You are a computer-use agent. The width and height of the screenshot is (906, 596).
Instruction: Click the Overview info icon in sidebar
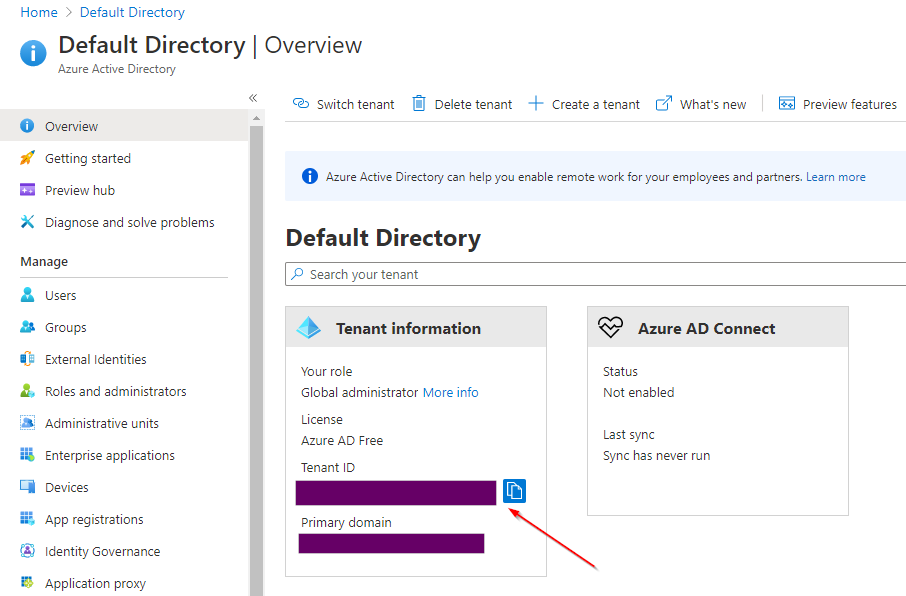[27, 125]
